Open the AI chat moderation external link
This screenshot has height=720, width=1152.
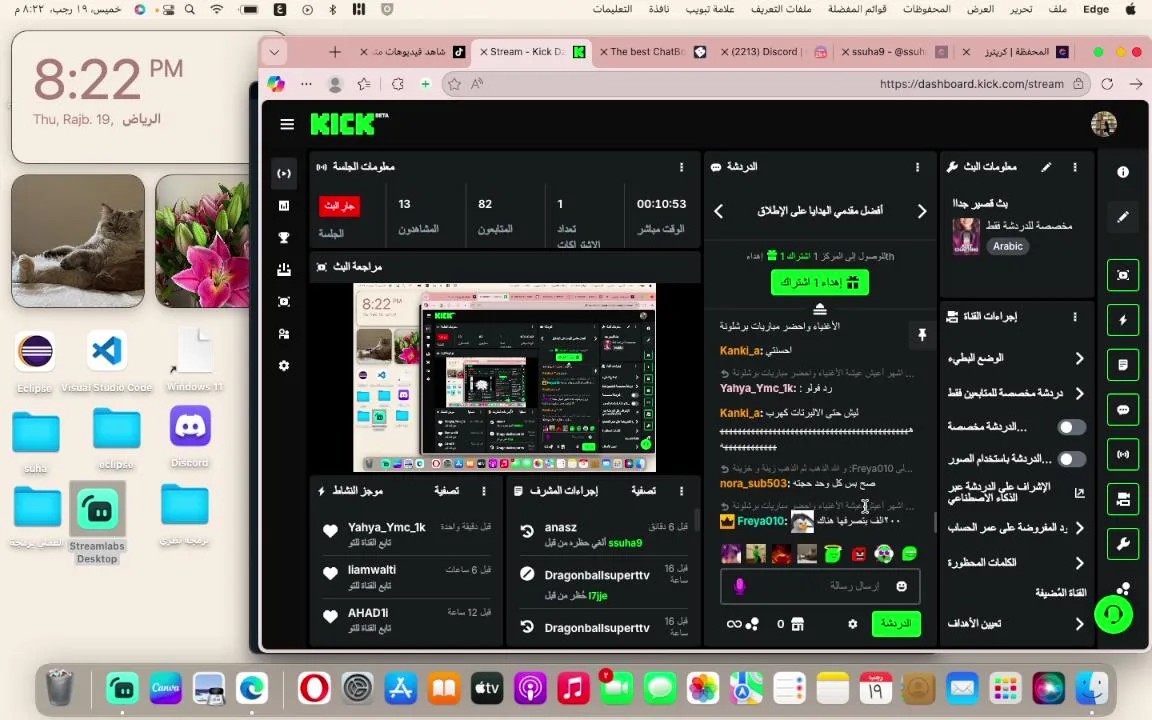(1079, 493)
